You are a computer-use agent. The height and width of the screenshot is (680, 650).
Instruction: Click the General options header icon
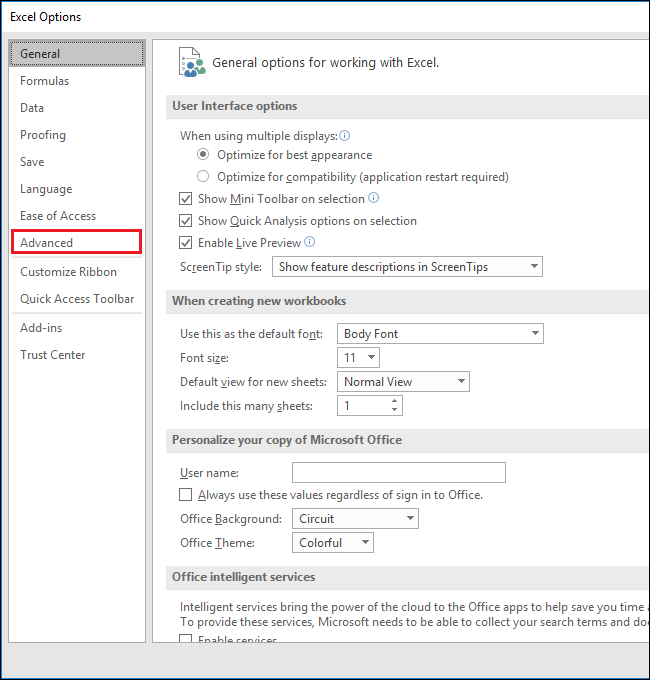pyautogui.click(x=192, y=62)
